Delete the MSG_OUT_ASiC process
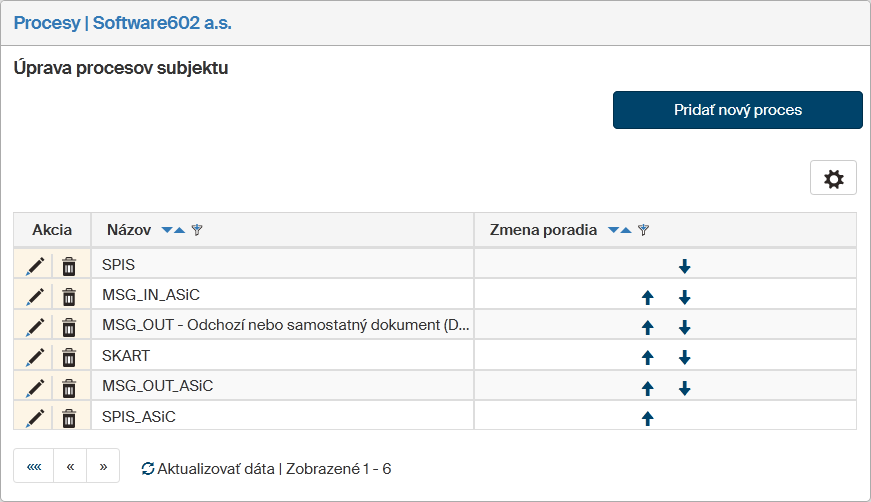 [69, 387]
